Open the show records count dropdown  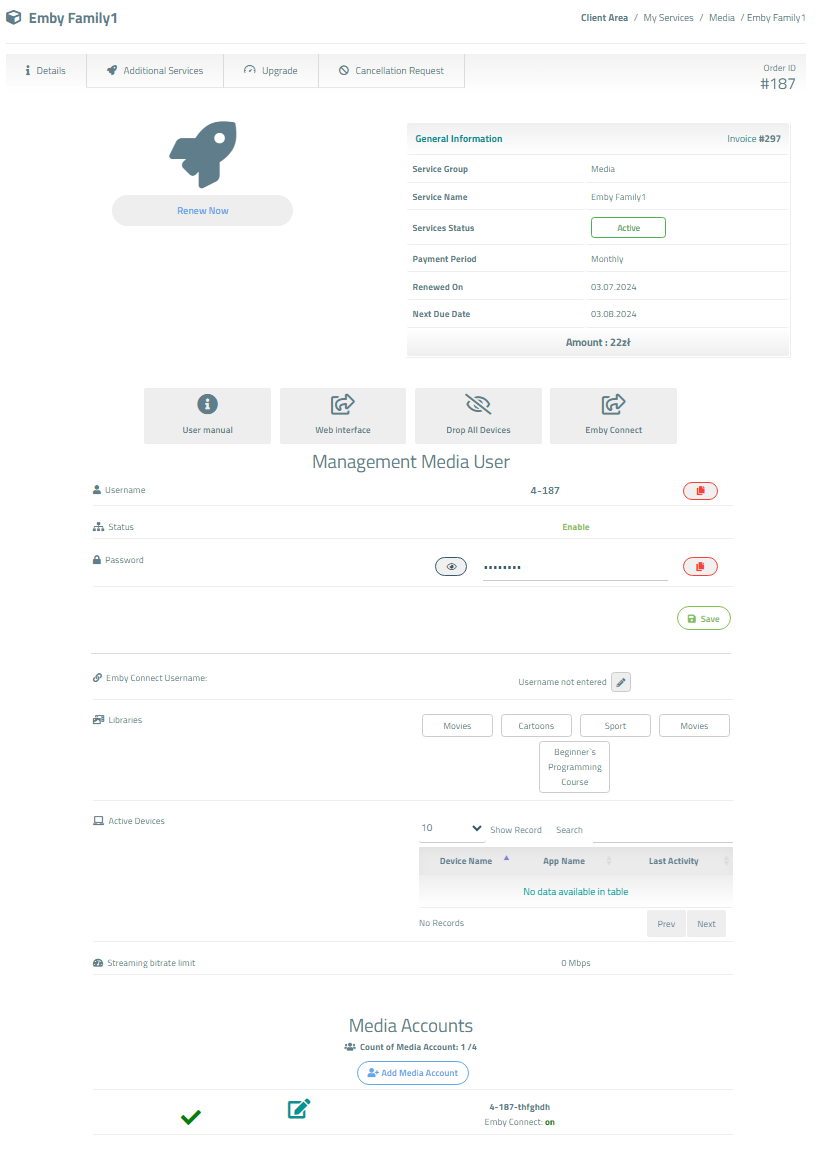pyautogui.click(x=452, y=829)
